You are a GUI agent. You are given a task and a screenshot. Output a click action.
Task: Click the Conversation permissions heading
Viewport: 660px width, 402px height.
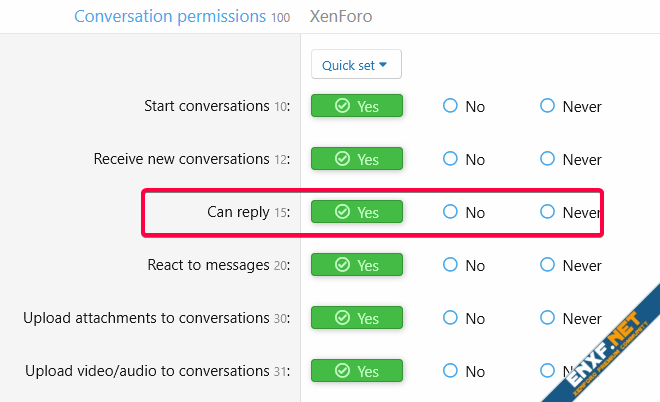pos(170,17)
